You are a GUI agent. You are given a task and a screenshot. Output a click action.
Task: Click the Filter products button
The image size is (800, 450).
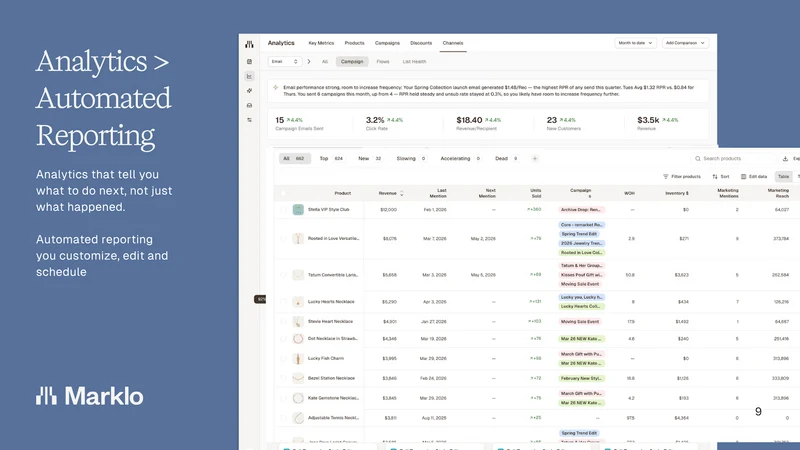[x=682, y=177]
